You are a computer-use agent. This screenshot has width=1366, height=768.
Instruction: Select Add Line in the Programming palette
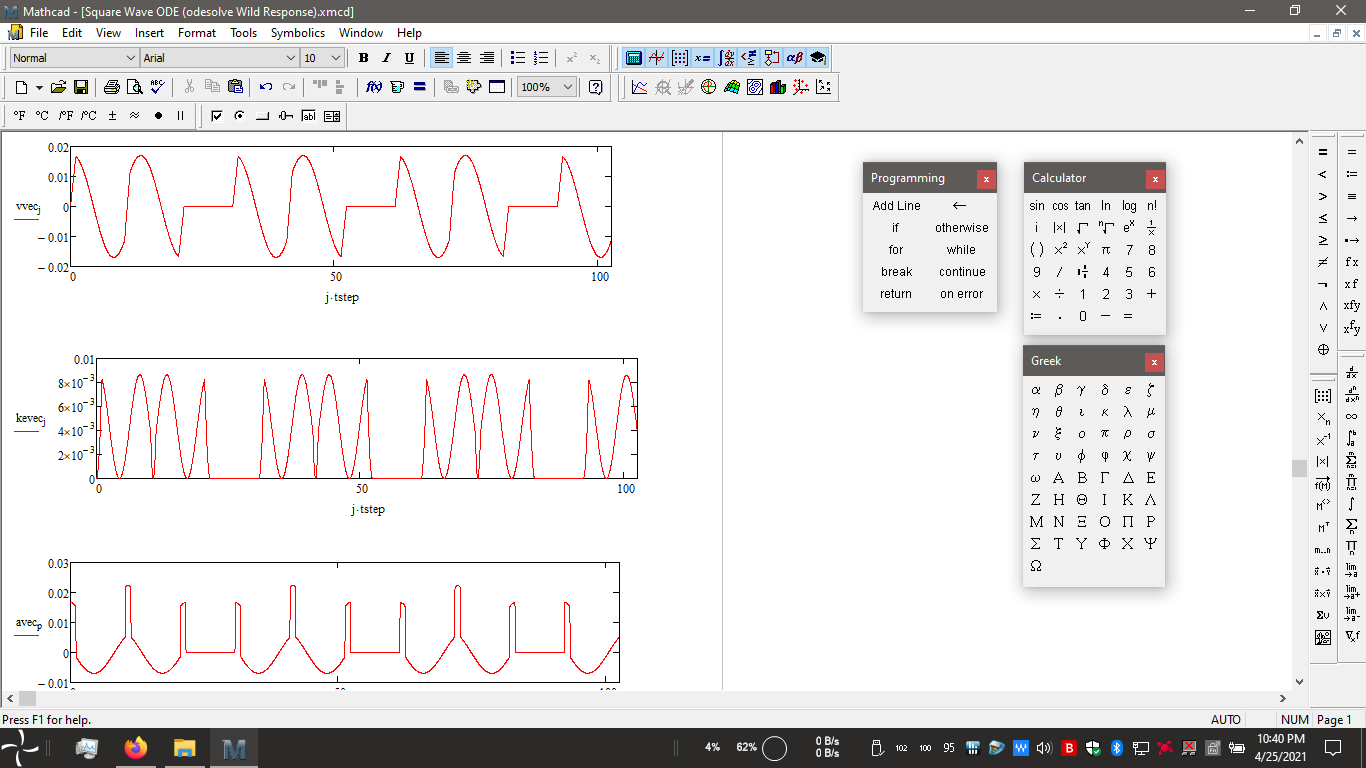894,205
